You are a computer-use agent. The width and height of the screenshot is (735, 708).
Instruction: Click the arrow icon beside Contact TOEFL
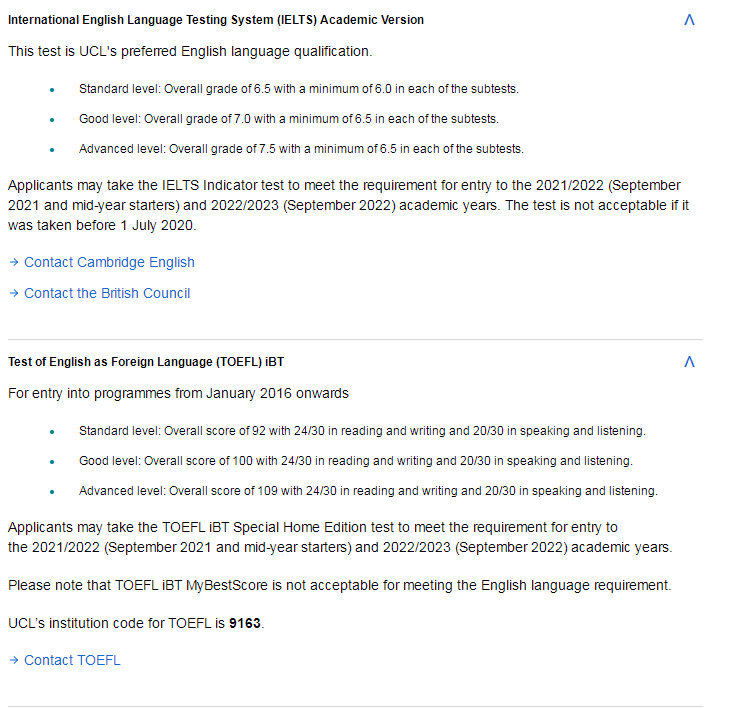[14, 660]
